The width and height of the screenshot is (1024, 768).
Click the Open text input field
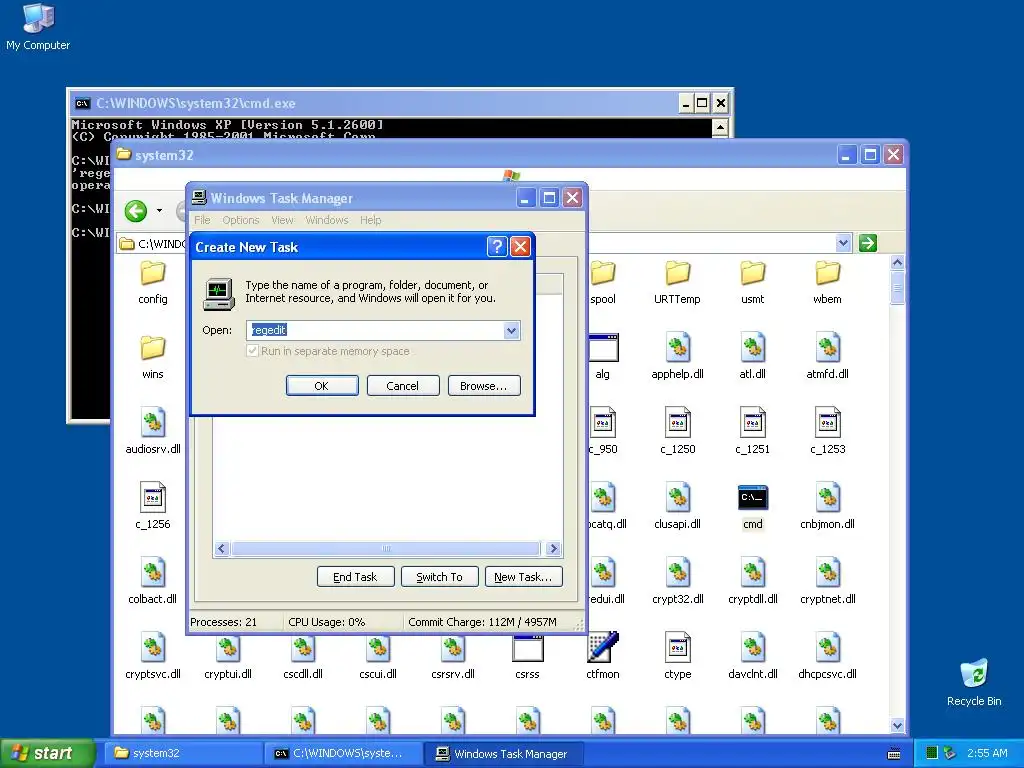tap(375, 330)
